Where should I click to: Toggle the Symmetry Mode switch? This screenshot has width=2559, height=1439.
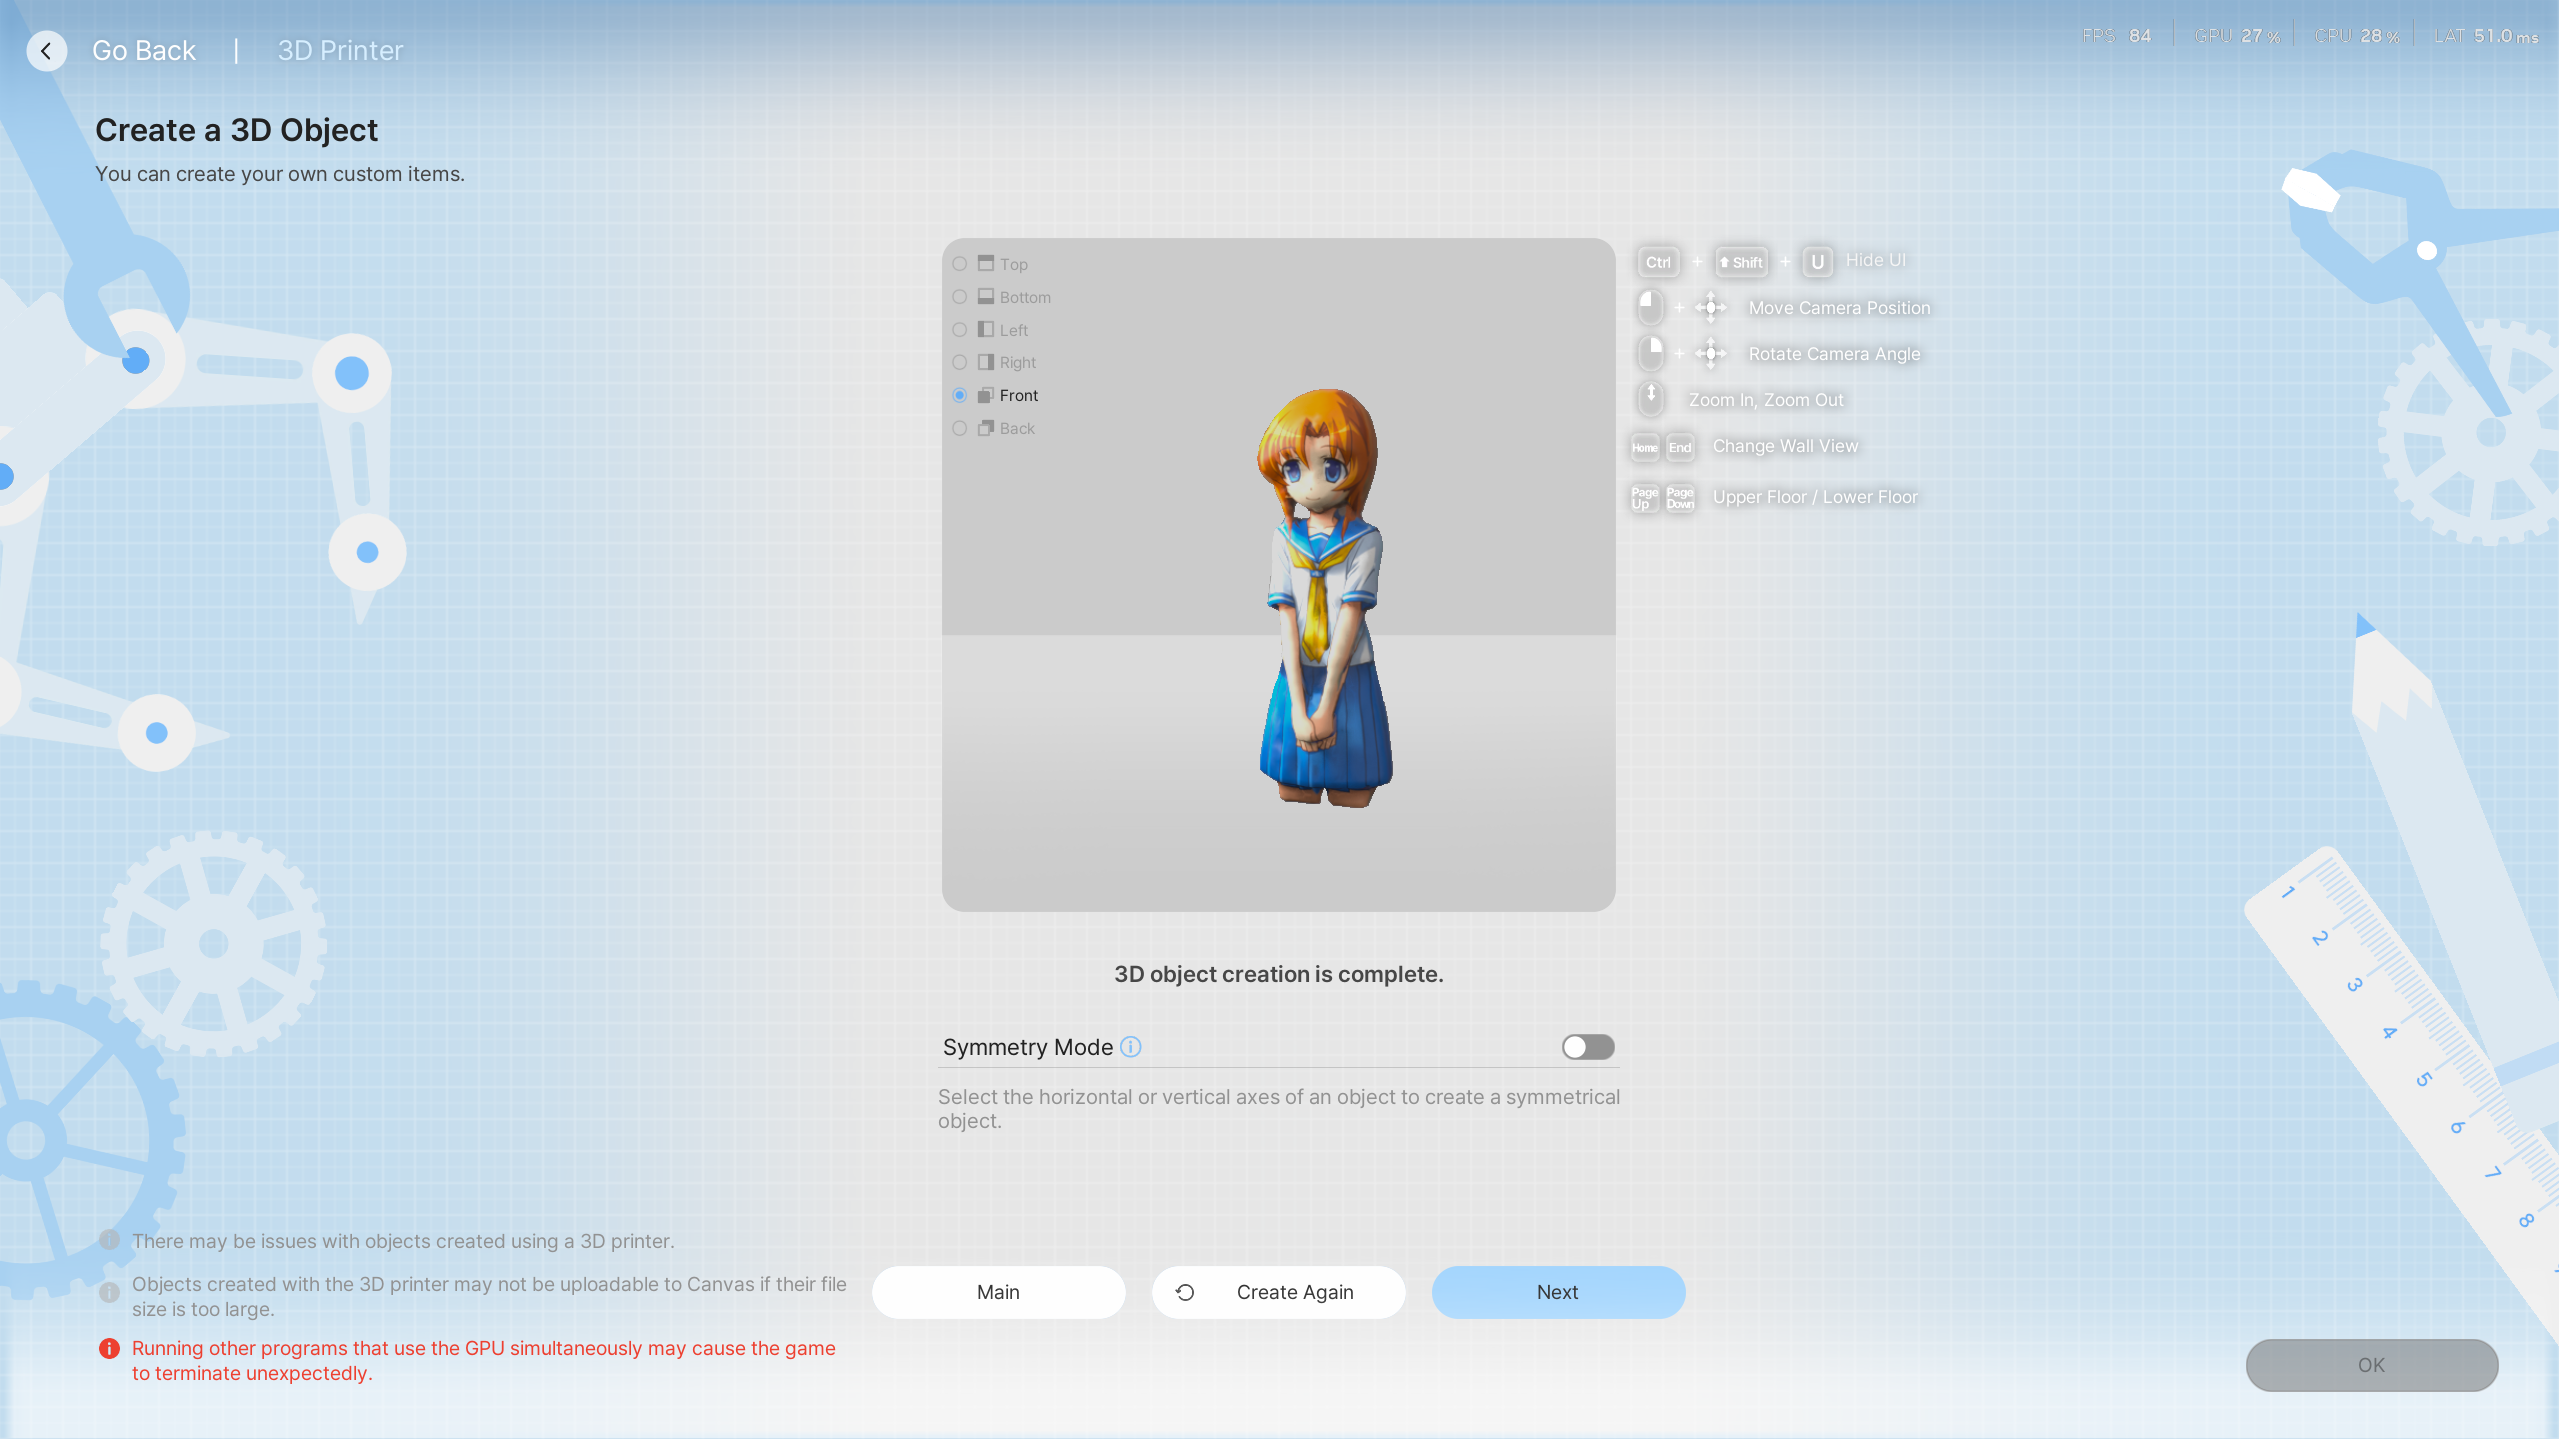[1588, 1047]
